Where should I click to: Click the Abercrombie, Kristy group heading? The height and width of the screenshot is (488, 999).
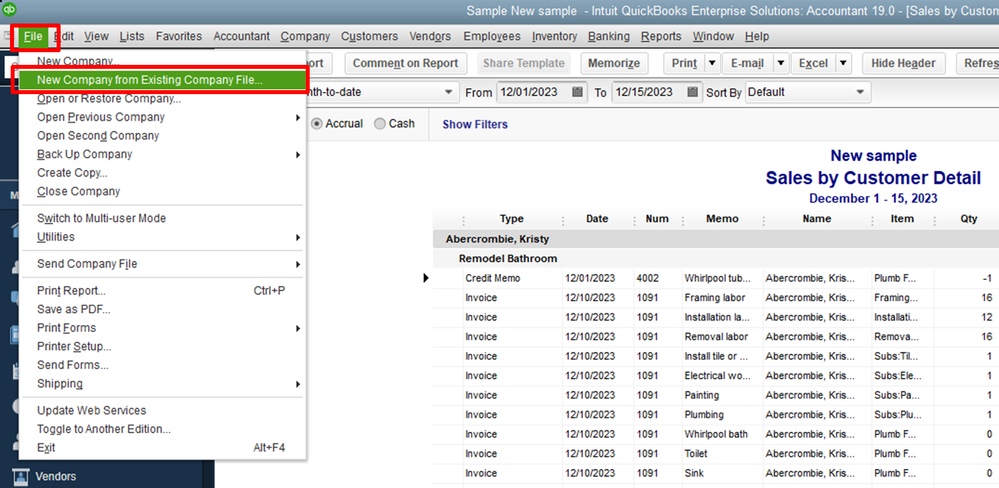[498, 240]
